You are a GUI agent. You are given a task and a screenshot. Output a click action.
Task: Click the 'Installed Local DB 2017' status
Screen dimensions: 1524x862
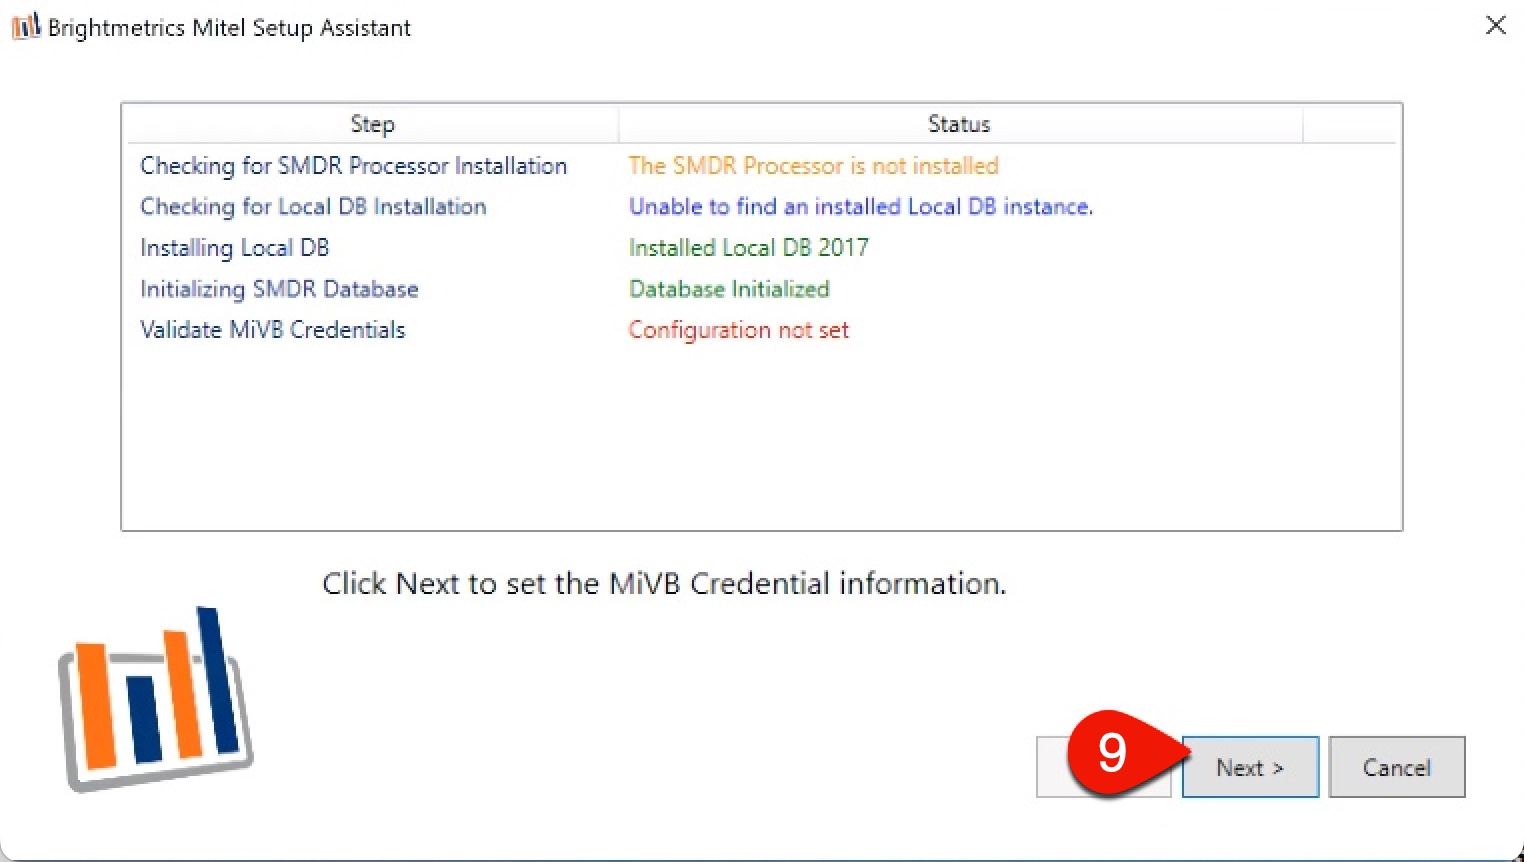[x=748, y=248]
